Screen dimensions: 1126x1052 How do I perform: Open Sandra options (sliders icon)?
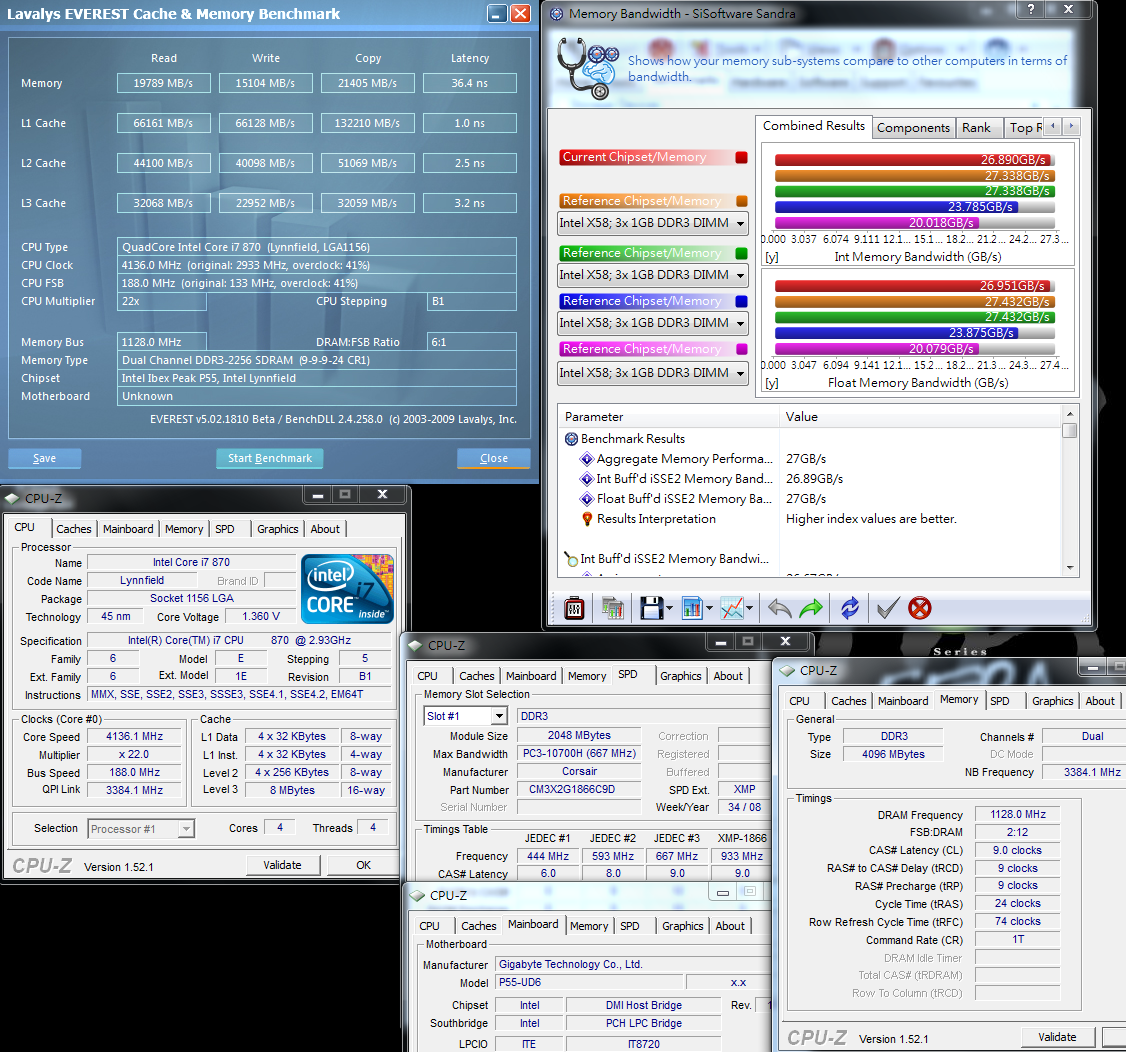[x=575, y=608]
